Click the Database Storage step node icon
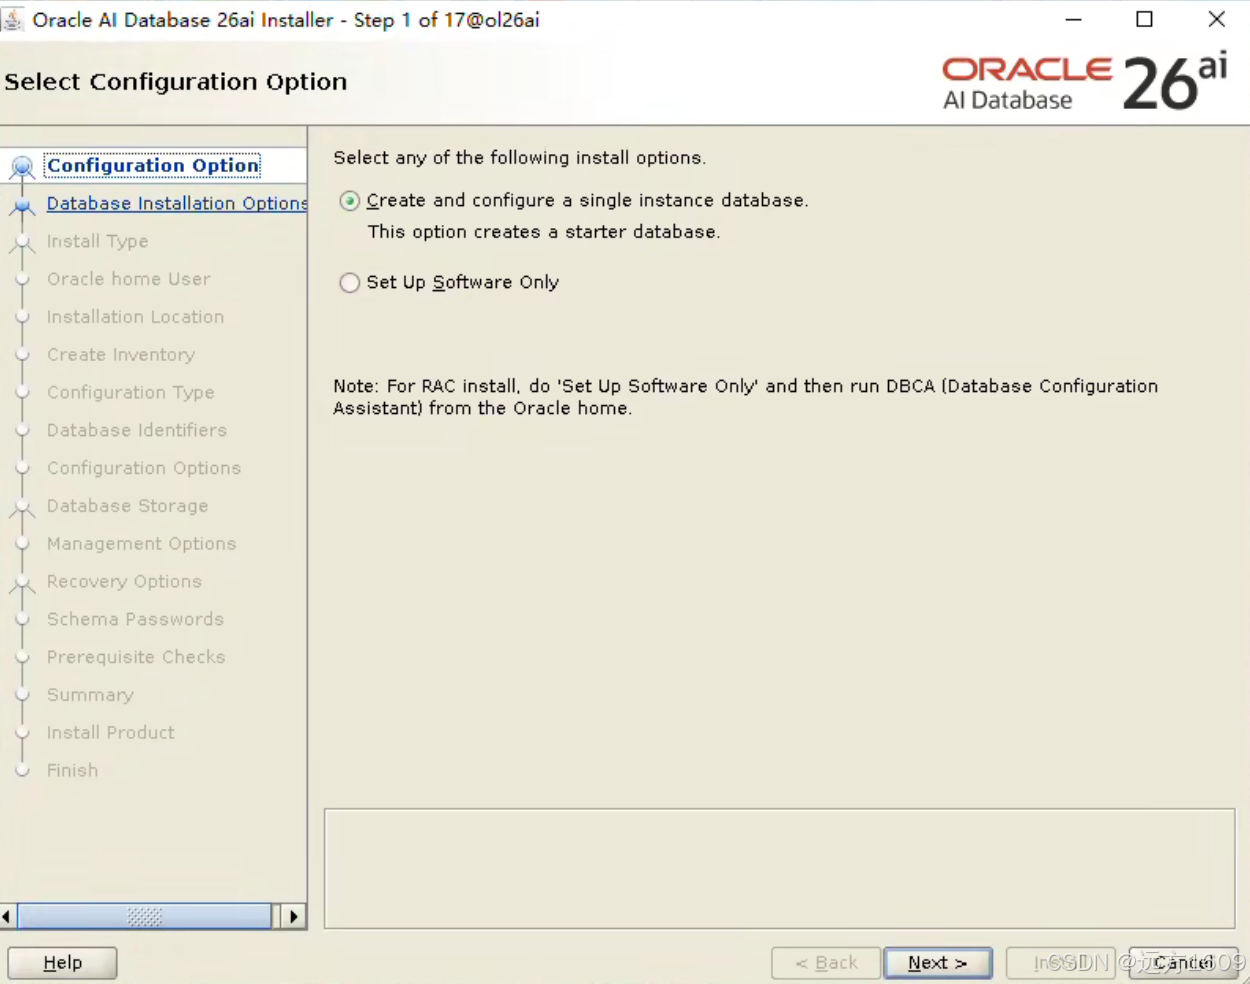 point(22,507)
